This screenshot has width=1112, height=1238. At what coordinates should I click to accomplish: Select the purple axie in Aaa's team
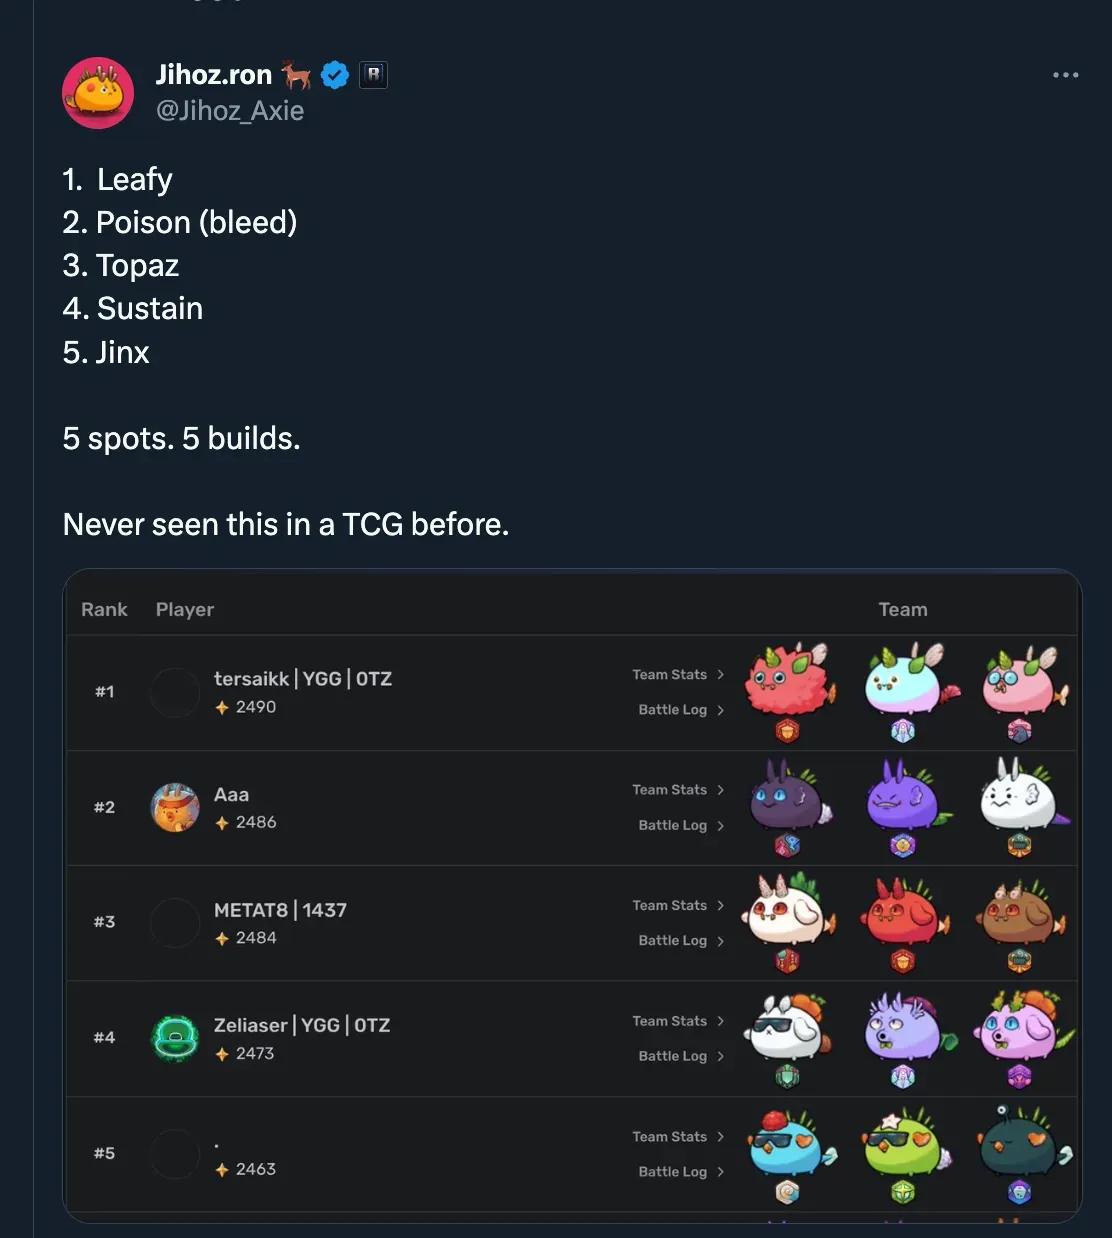point(902,796)
